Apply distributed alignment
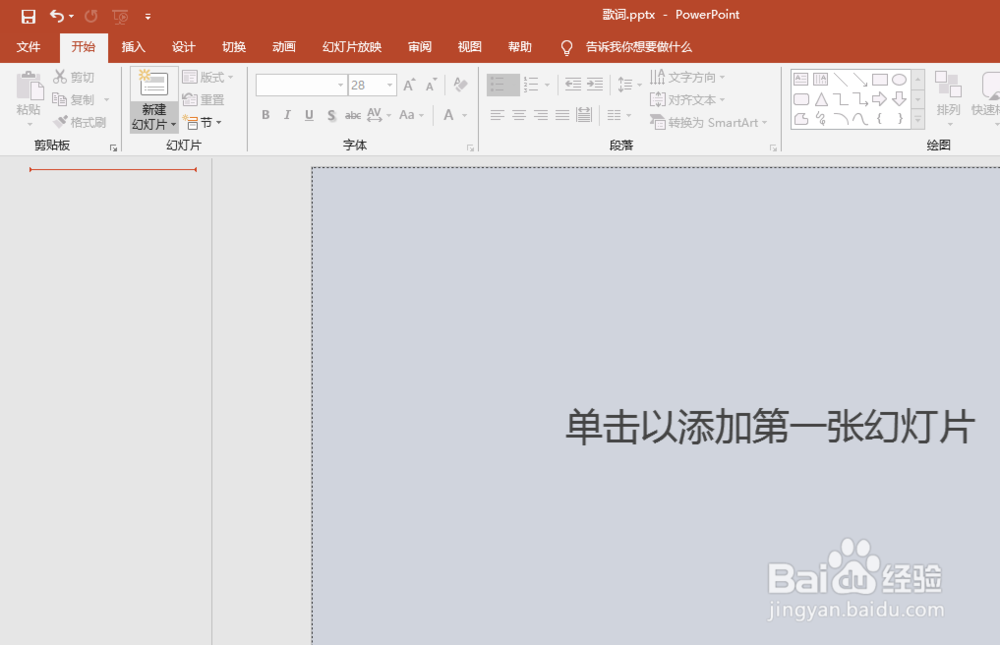 coord(584,115)
